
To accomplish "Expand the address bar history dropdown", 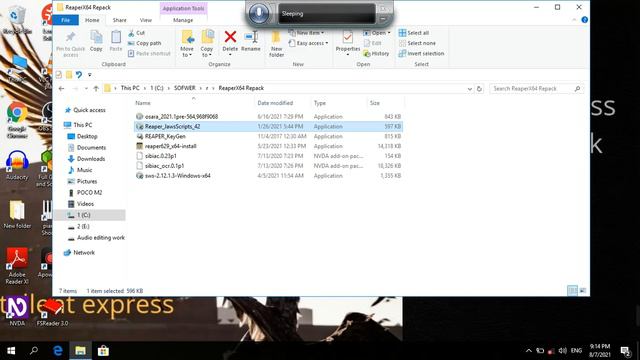I will coord(469,89).
